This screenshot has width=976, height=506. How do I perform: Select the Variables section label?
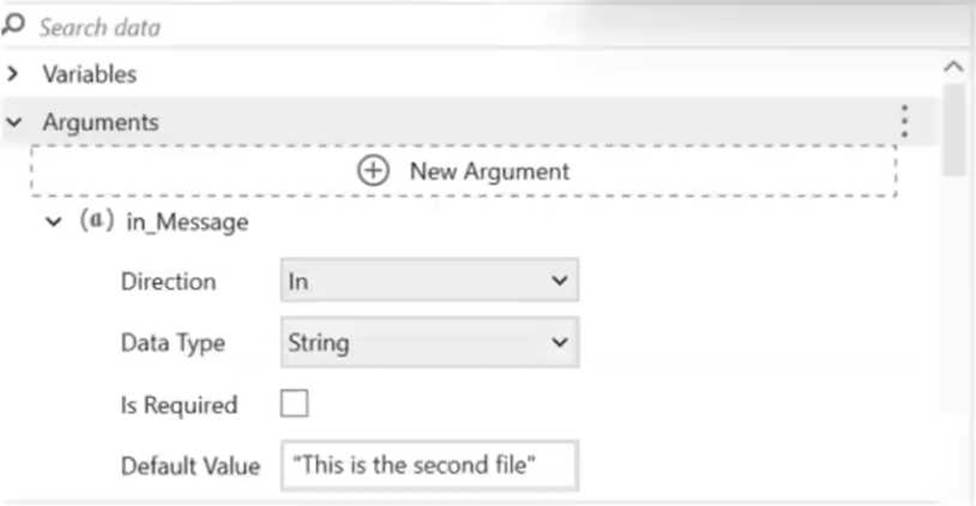(90, 74)
